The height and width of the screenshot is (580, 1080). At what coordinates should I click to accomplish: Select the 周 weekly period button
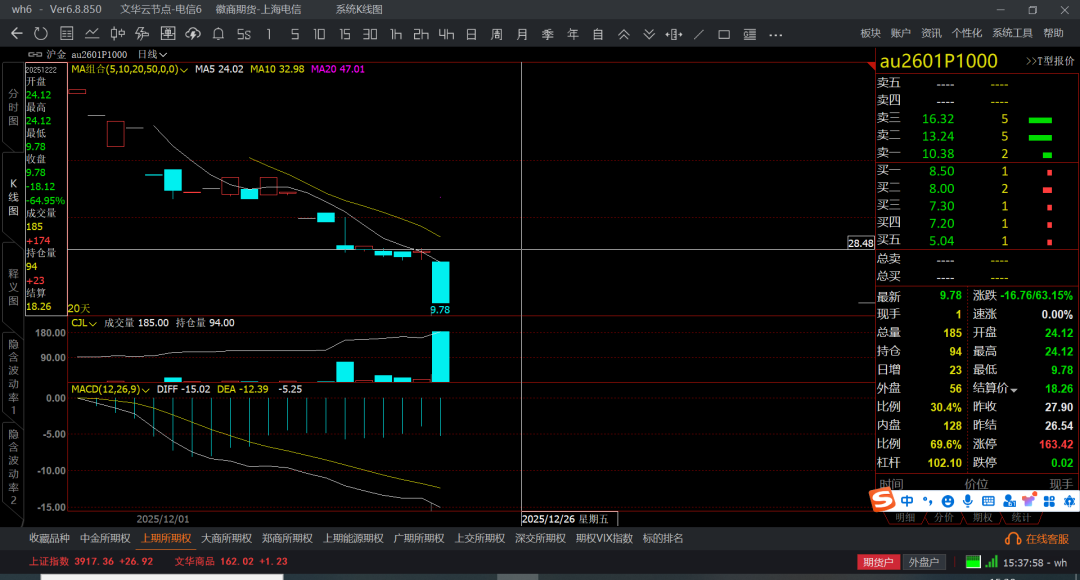point(497,34)
